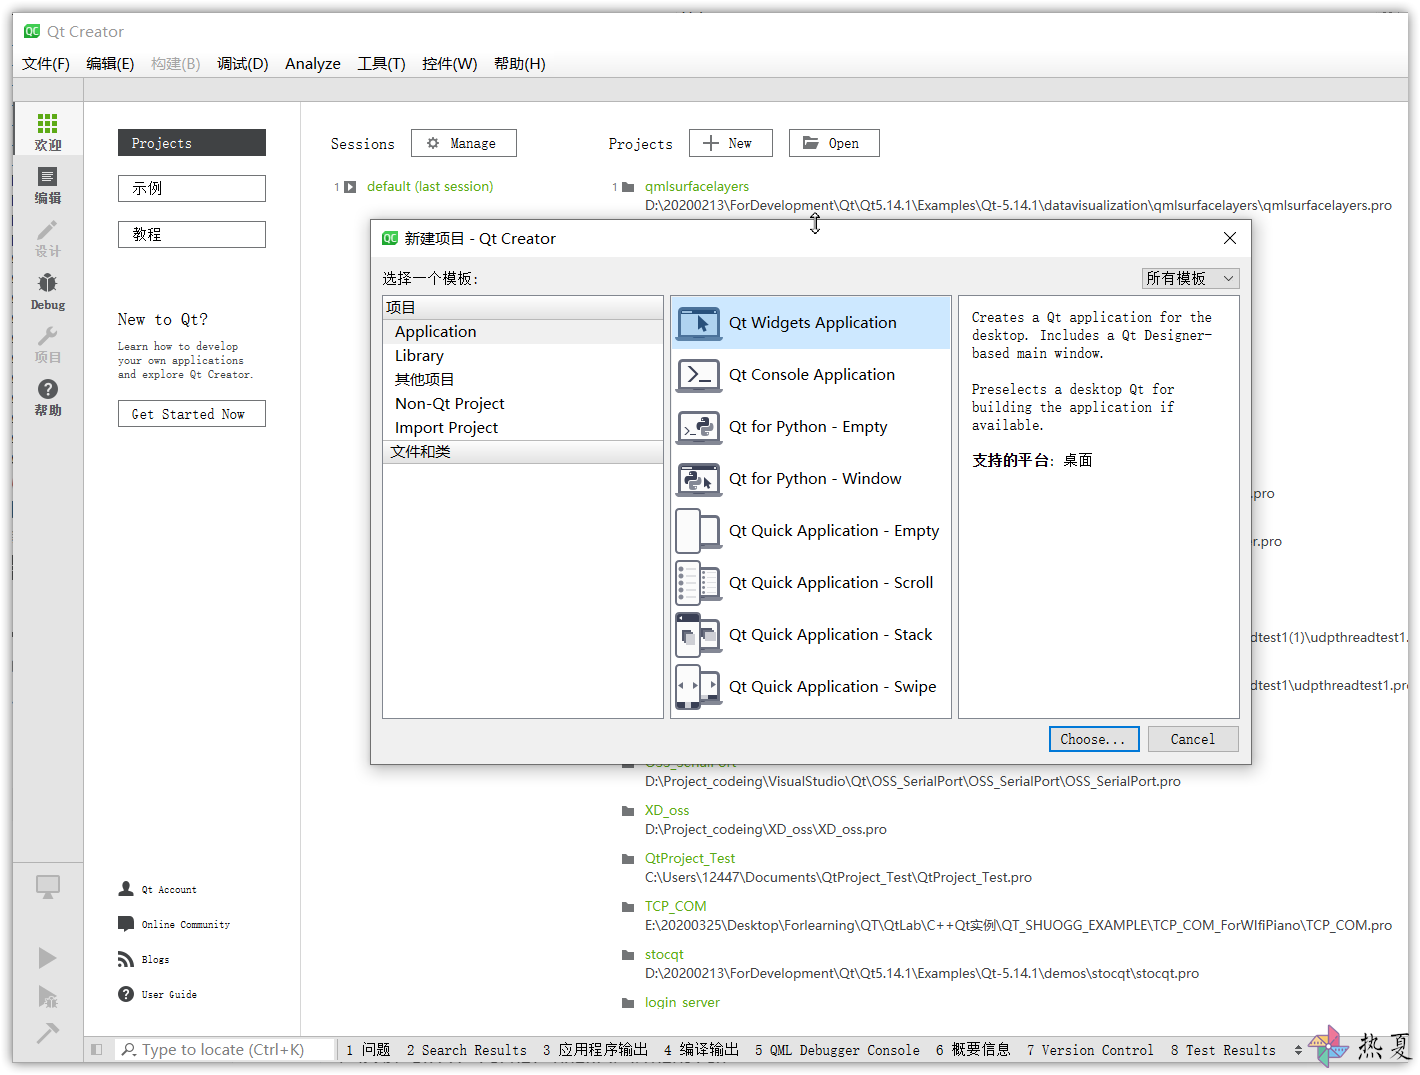The image size is (1420, 1075).
Task: Select Qt Quick Application - Swipe template
Action: click(811, 687)
